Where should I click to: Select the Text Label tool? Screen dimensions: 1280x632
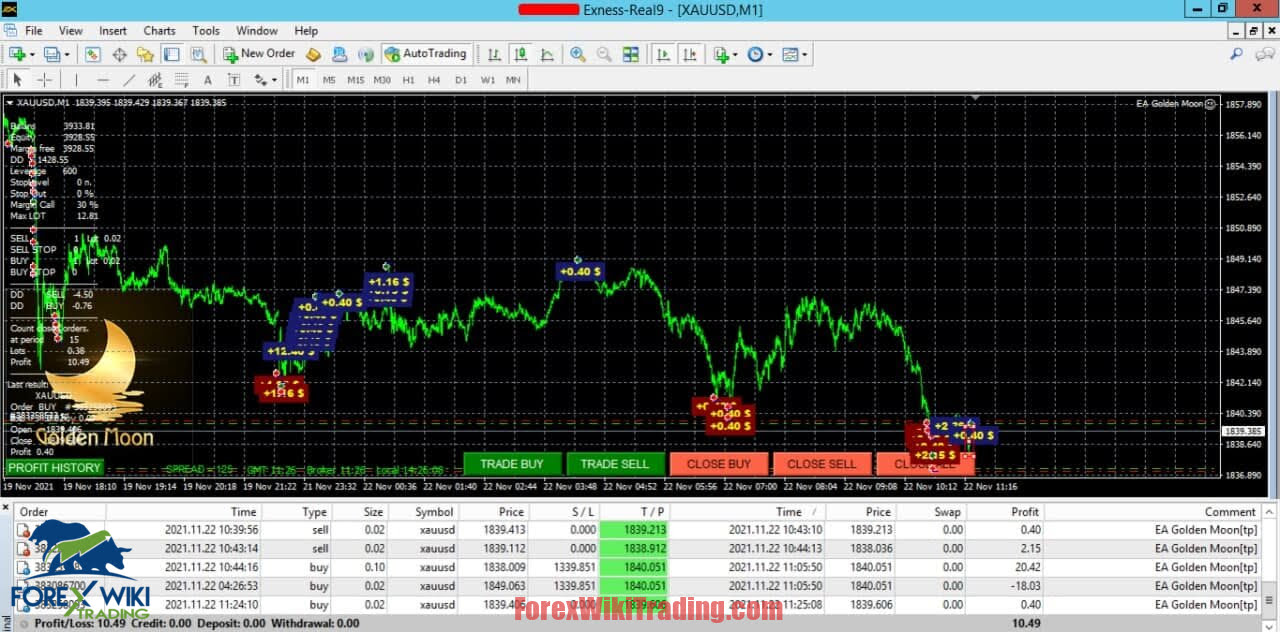[234, 80]
